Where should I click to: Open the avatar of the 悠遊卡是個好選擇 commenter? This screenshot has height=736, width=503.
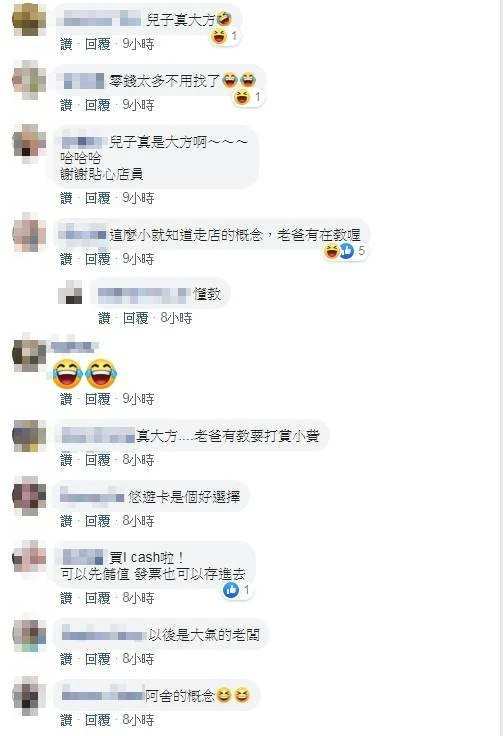point(29,496)
